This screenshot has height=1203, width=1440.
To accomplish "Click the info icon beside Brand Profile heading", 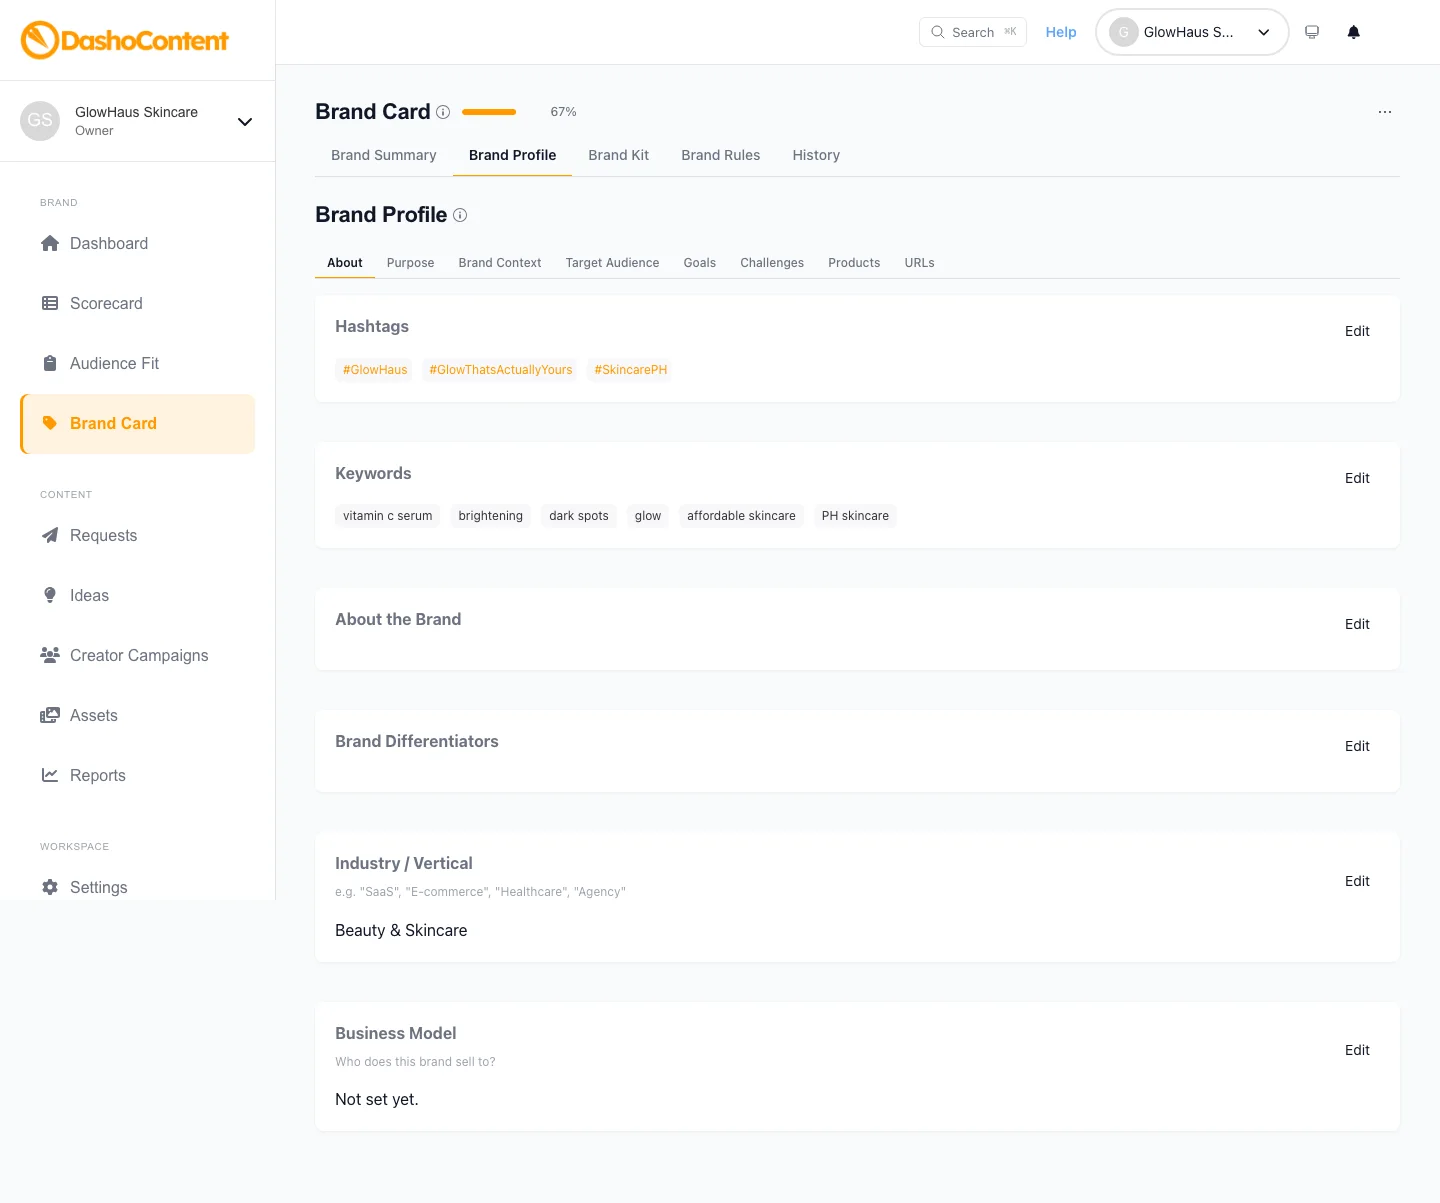I will (460, 215).
